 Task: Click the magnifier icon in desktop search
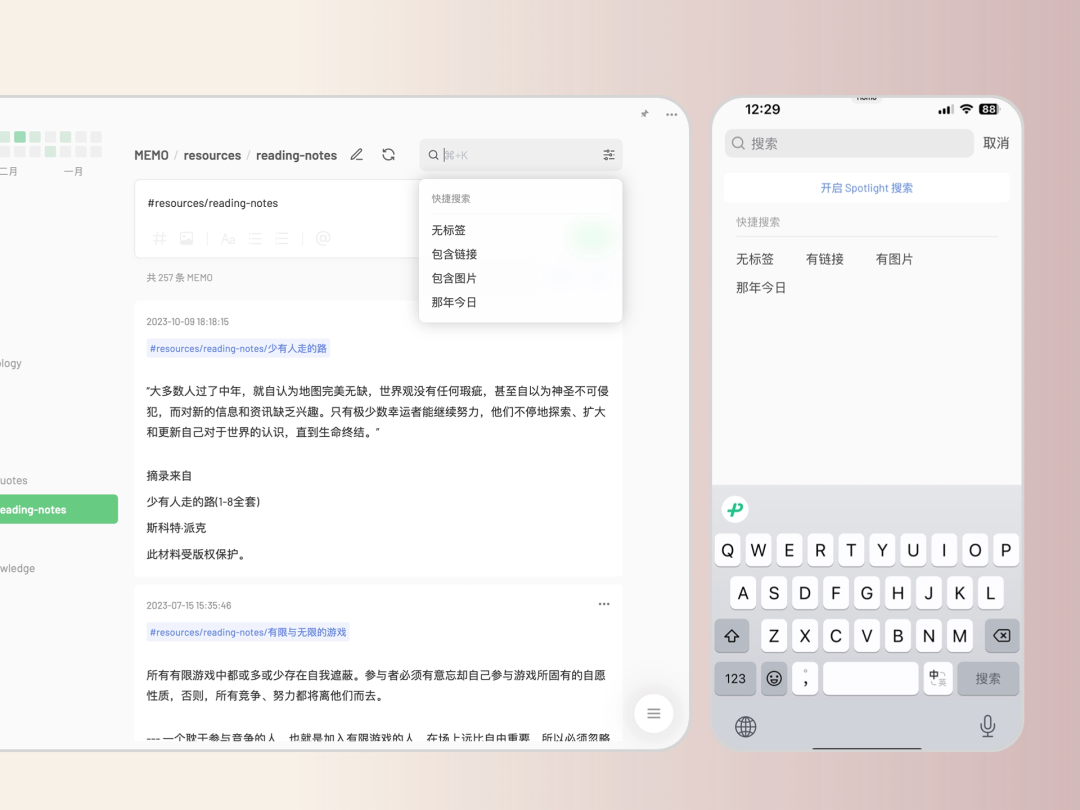tap(433, 155)
